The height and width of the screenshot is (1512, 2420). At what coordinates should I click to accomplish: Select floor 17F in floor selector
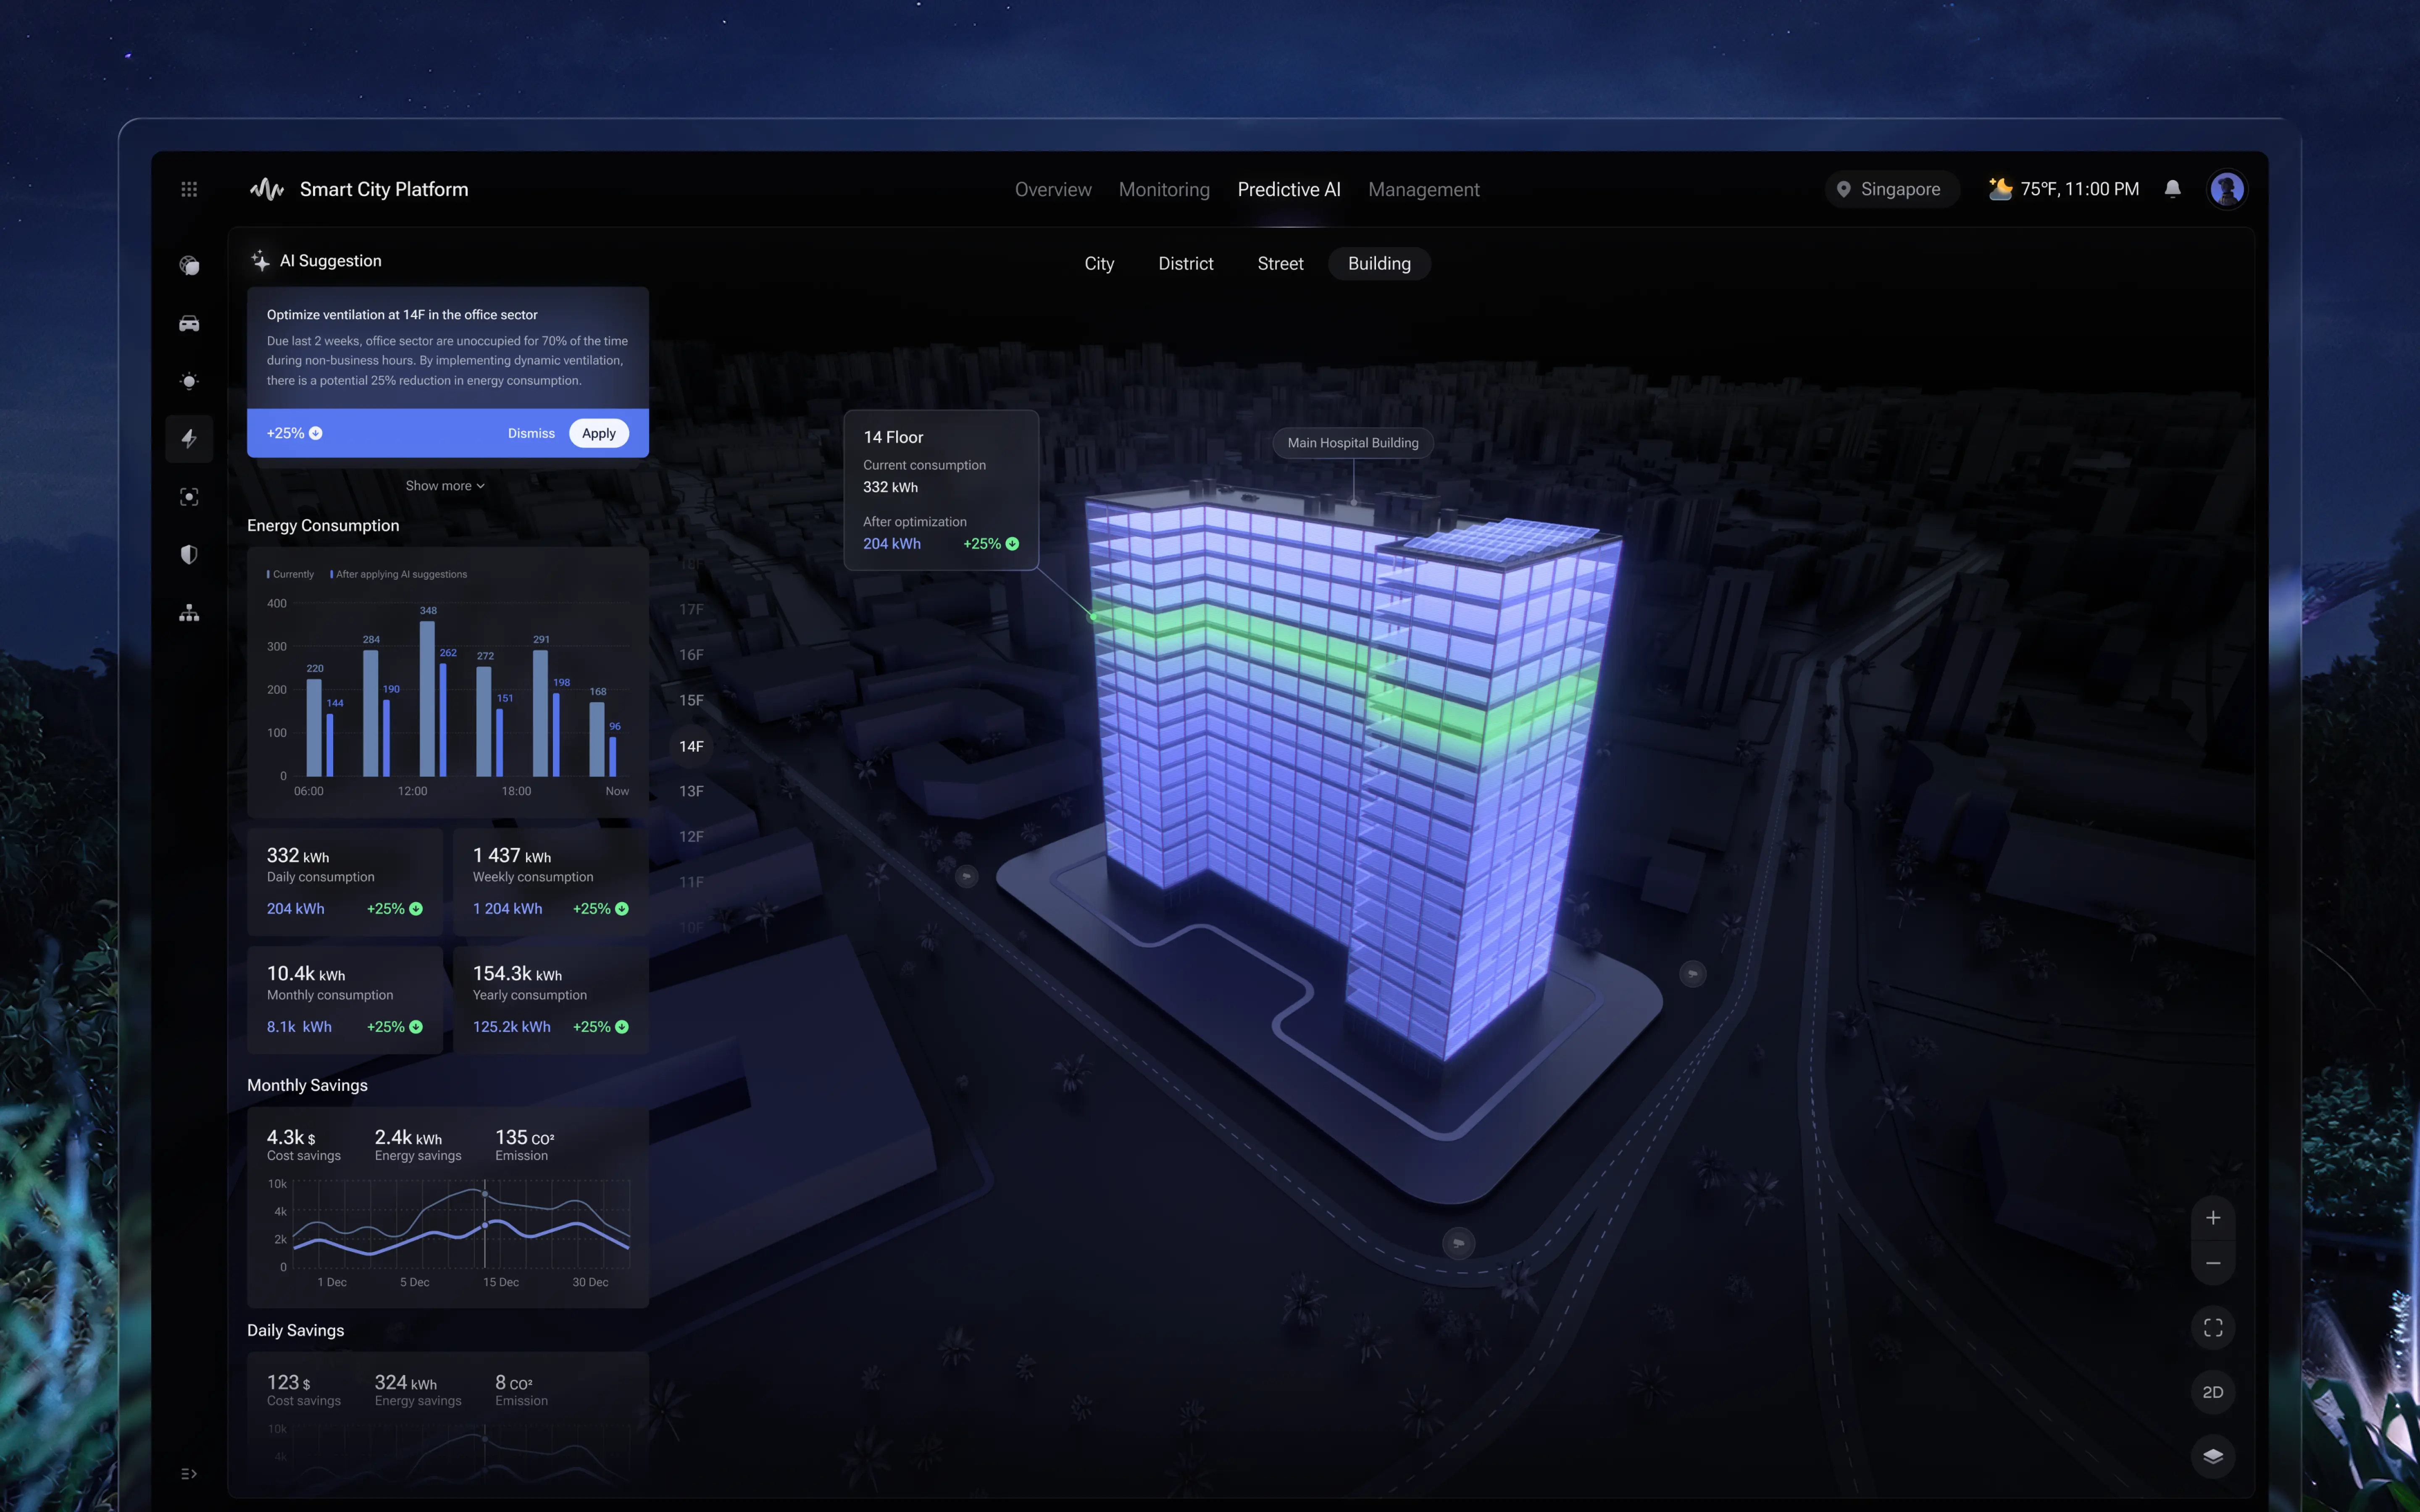[x=691, y=609]
